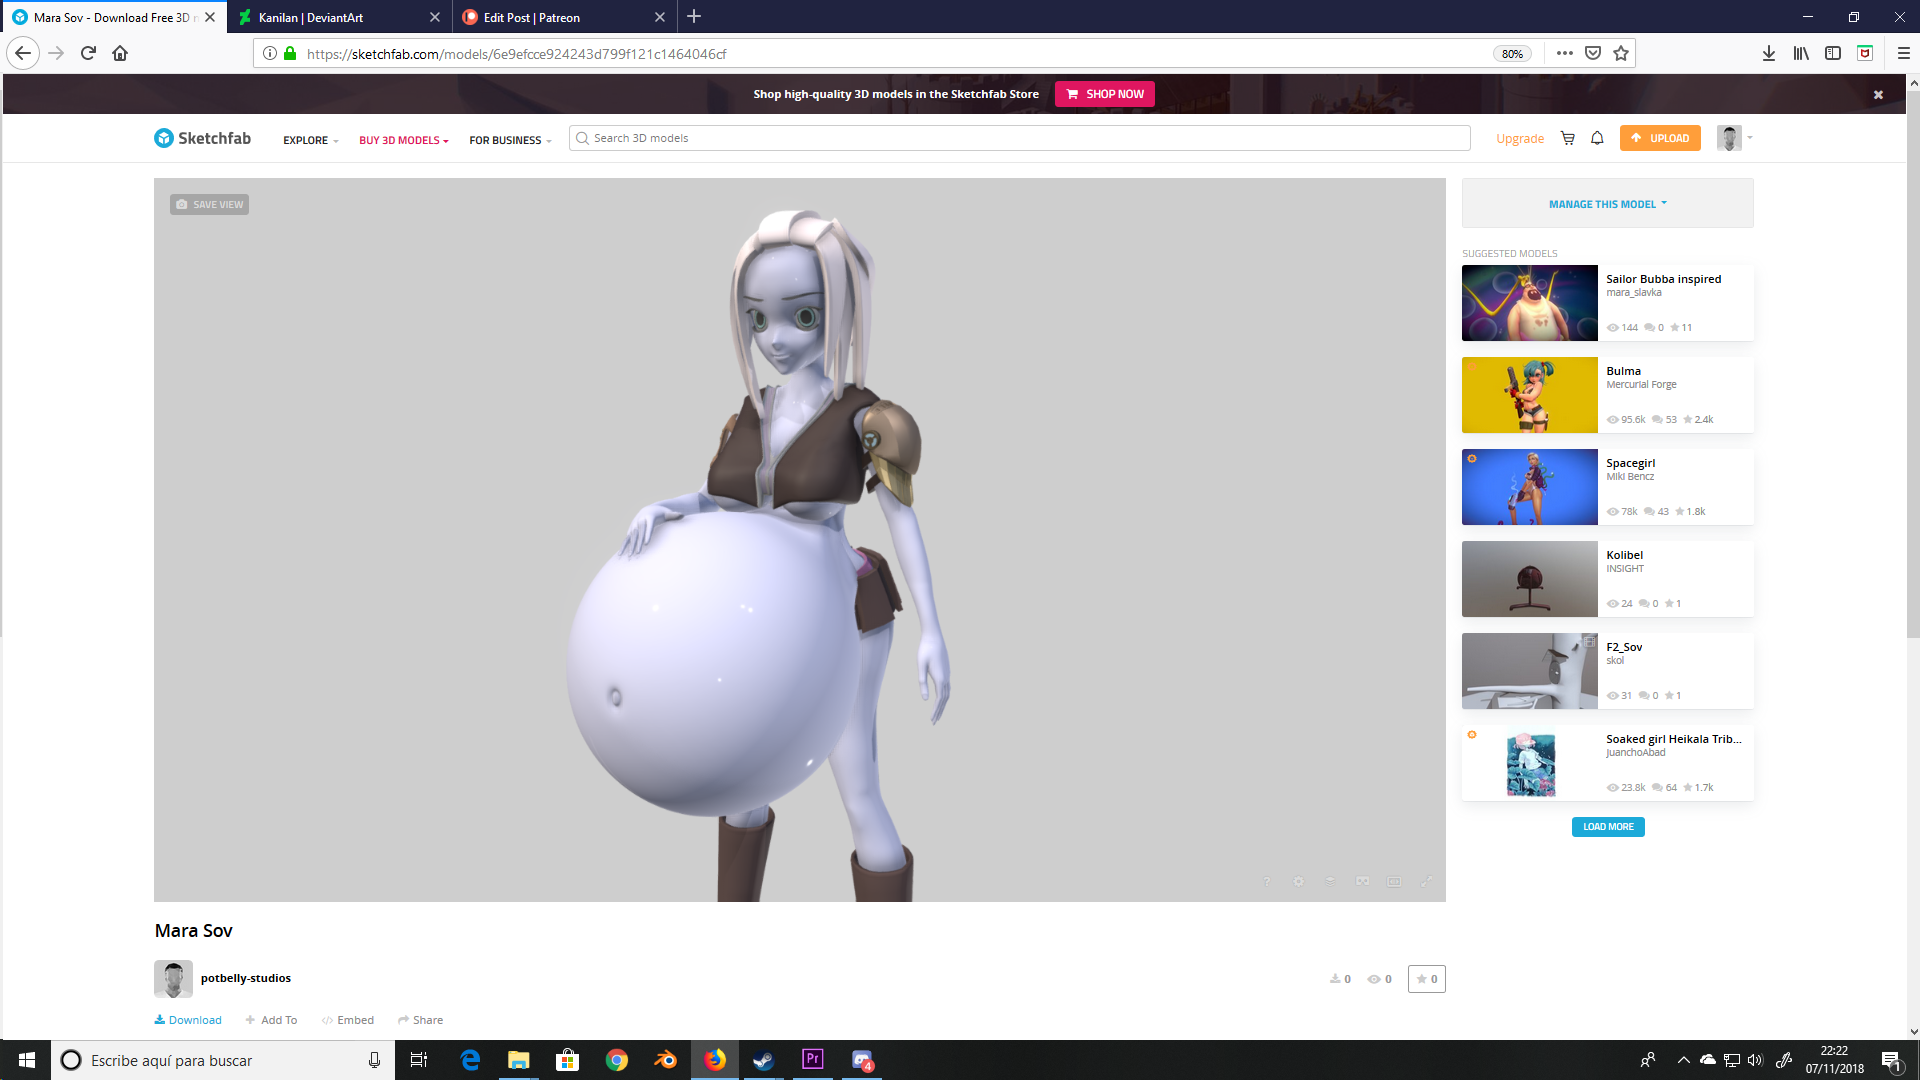Open Adobe Premiere from the taskbar

click(813, 1060)
